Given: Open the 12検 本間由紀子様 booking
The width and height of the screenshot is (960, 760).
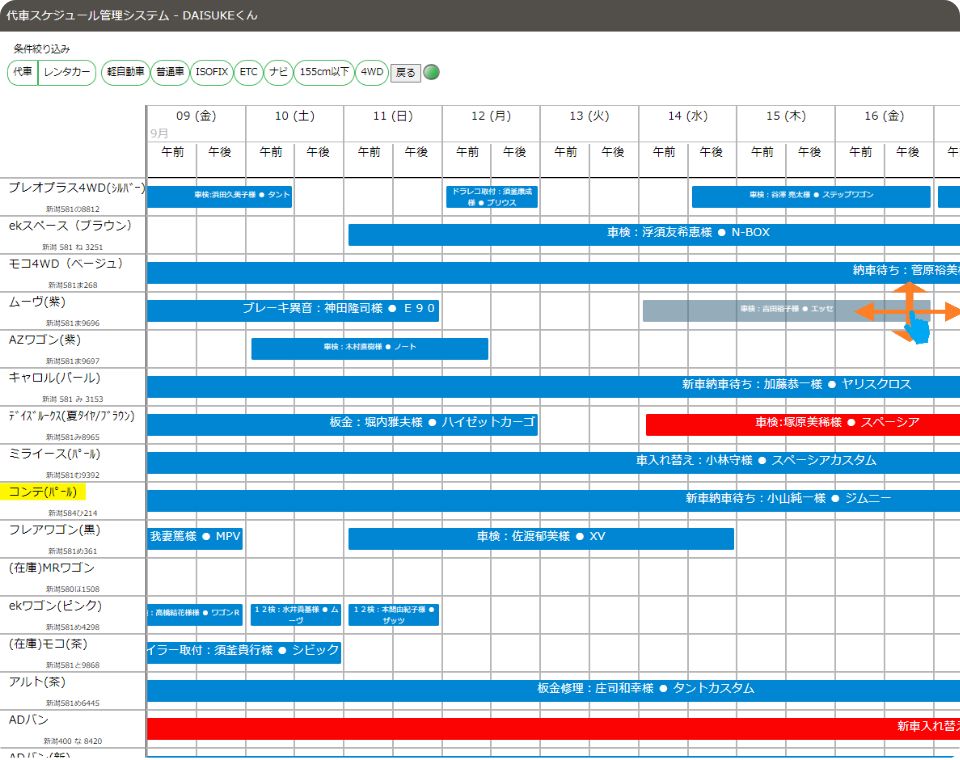Looking at the screenshot, I should click(x=394, y=614).
